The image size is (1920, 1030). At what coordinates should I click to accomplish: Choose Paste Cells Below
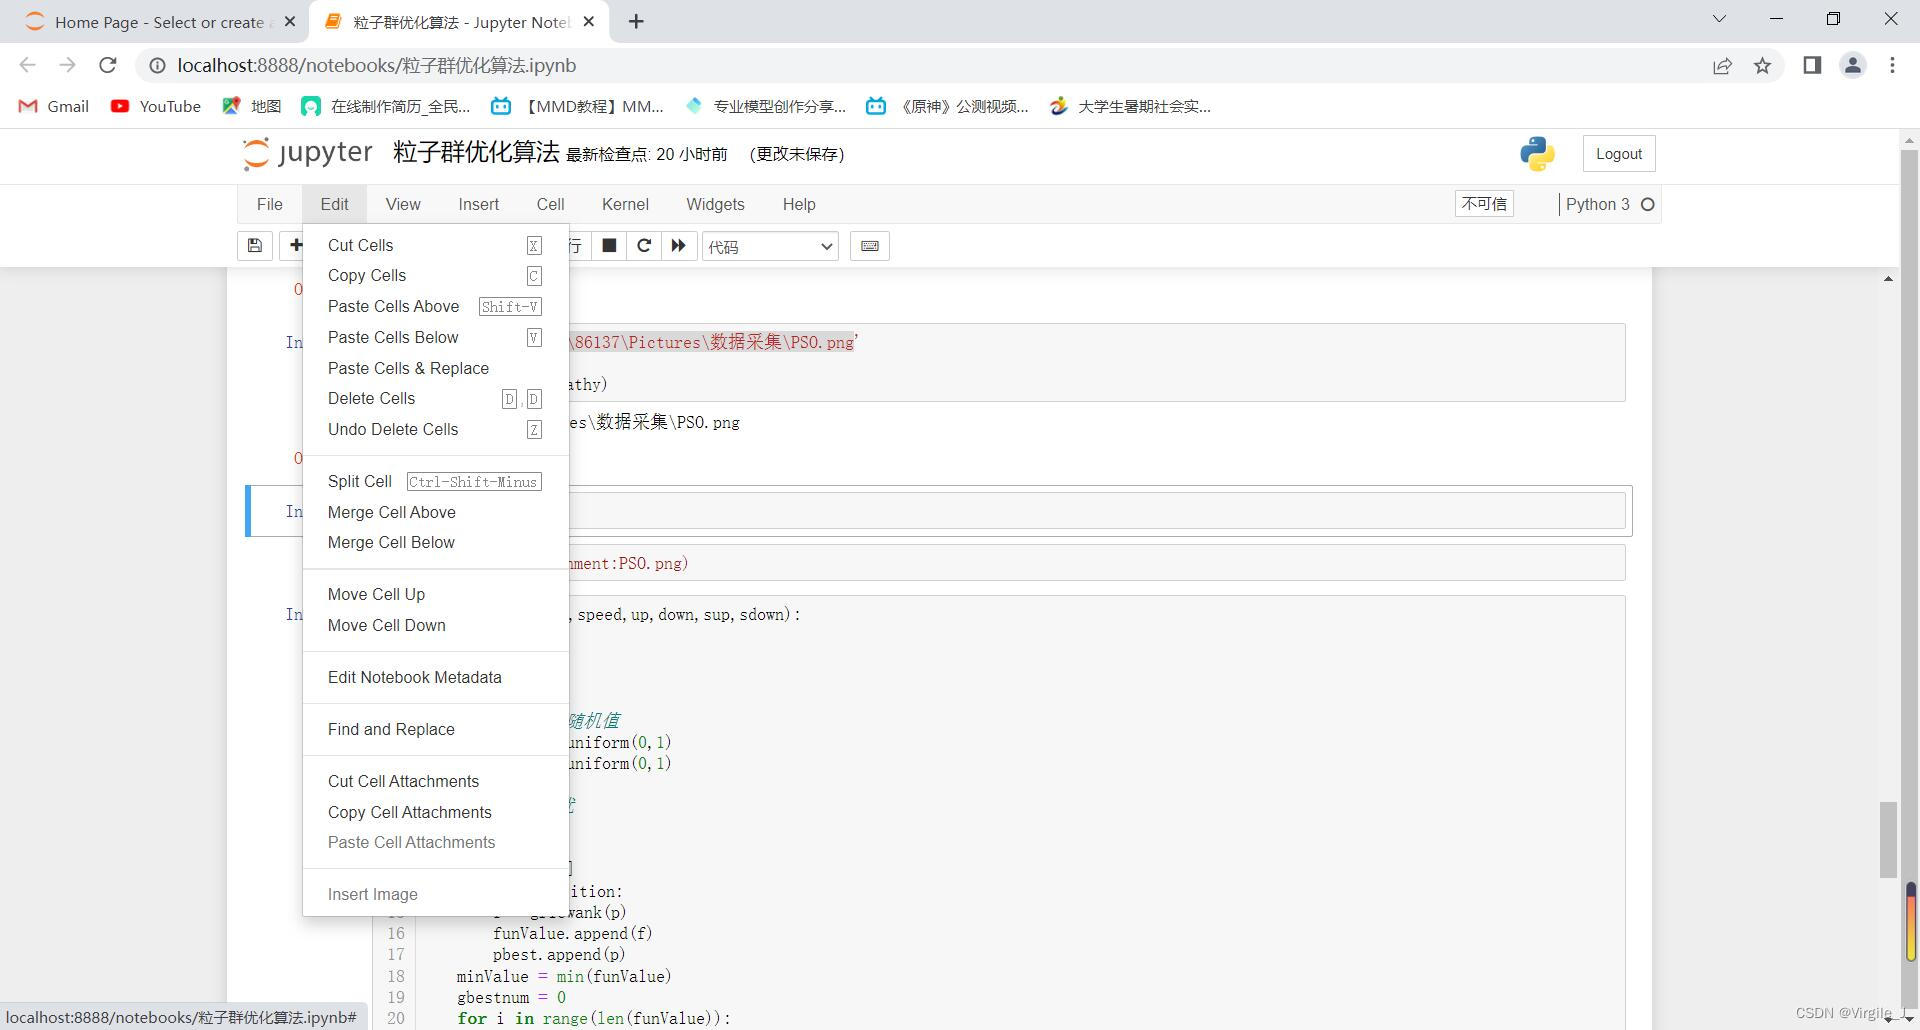click(436, 337)
